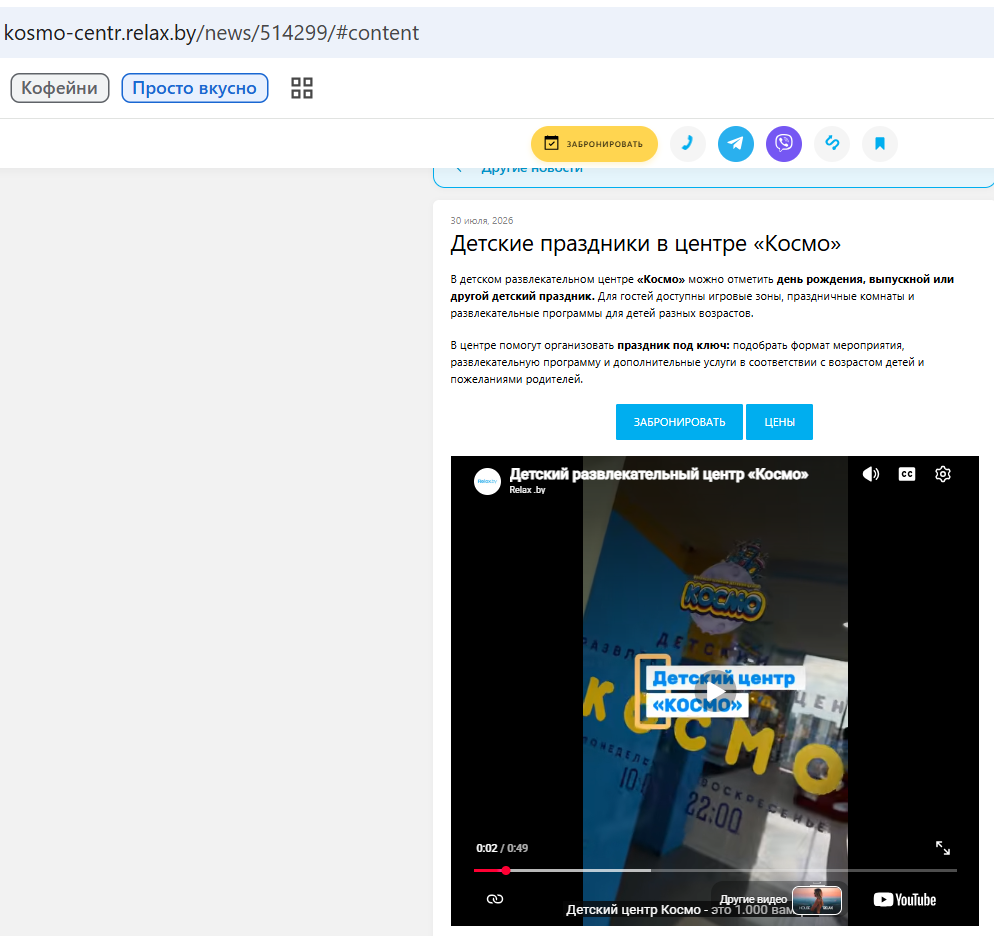Viewport: 994px width, 936px height.
Task: Copy video link with chain icon
Action: (x=495, y=899)
